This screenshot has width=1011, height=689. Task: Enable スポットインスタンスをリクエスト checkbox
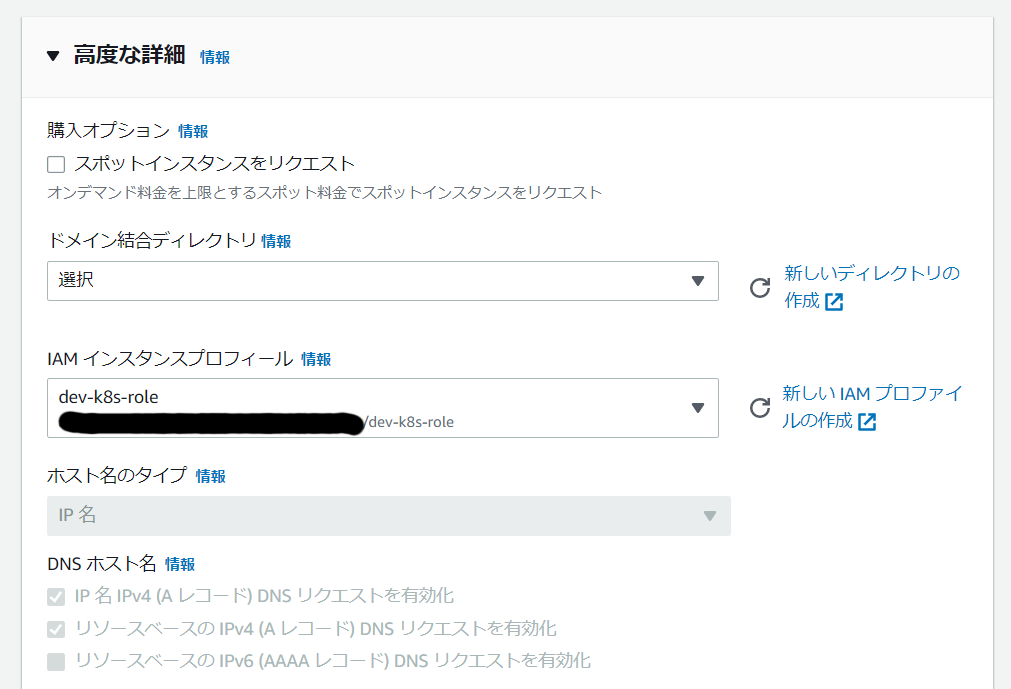[x=56, y=165]
